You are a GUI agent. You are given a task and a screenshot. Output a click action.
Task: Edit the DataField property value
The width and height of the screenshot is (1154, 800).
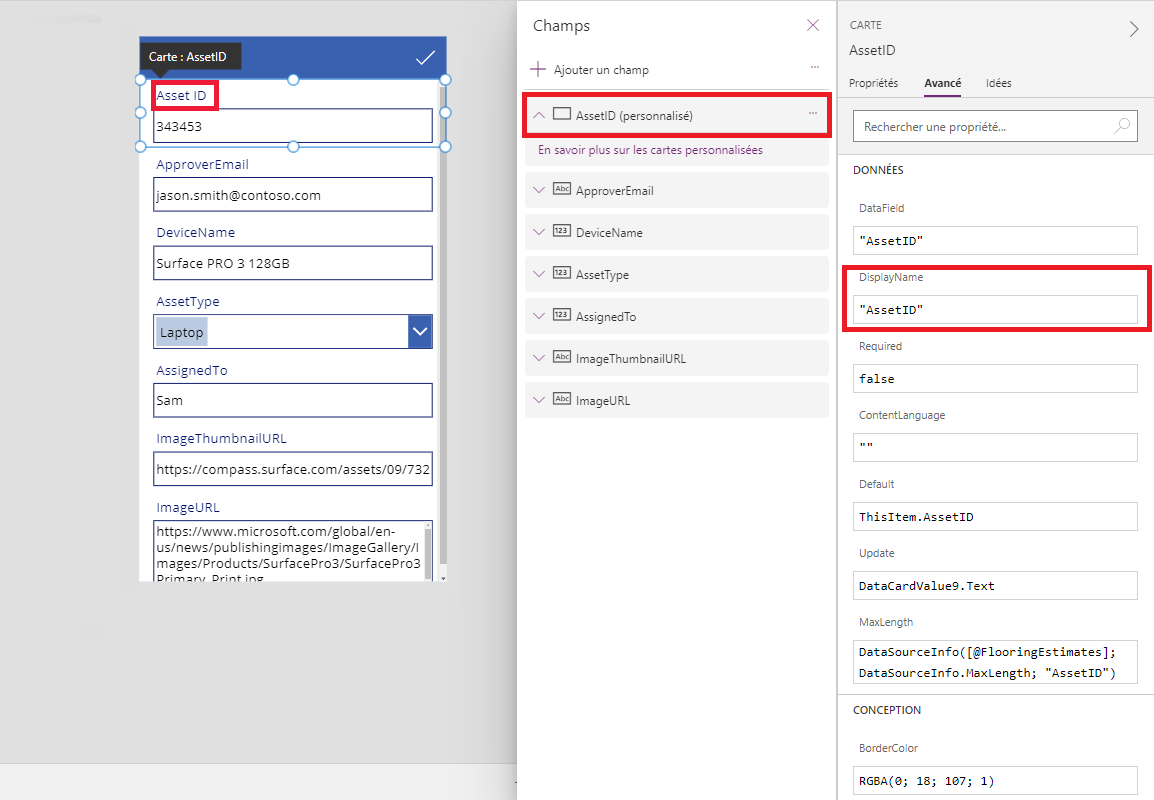click(x=995, y=241)
